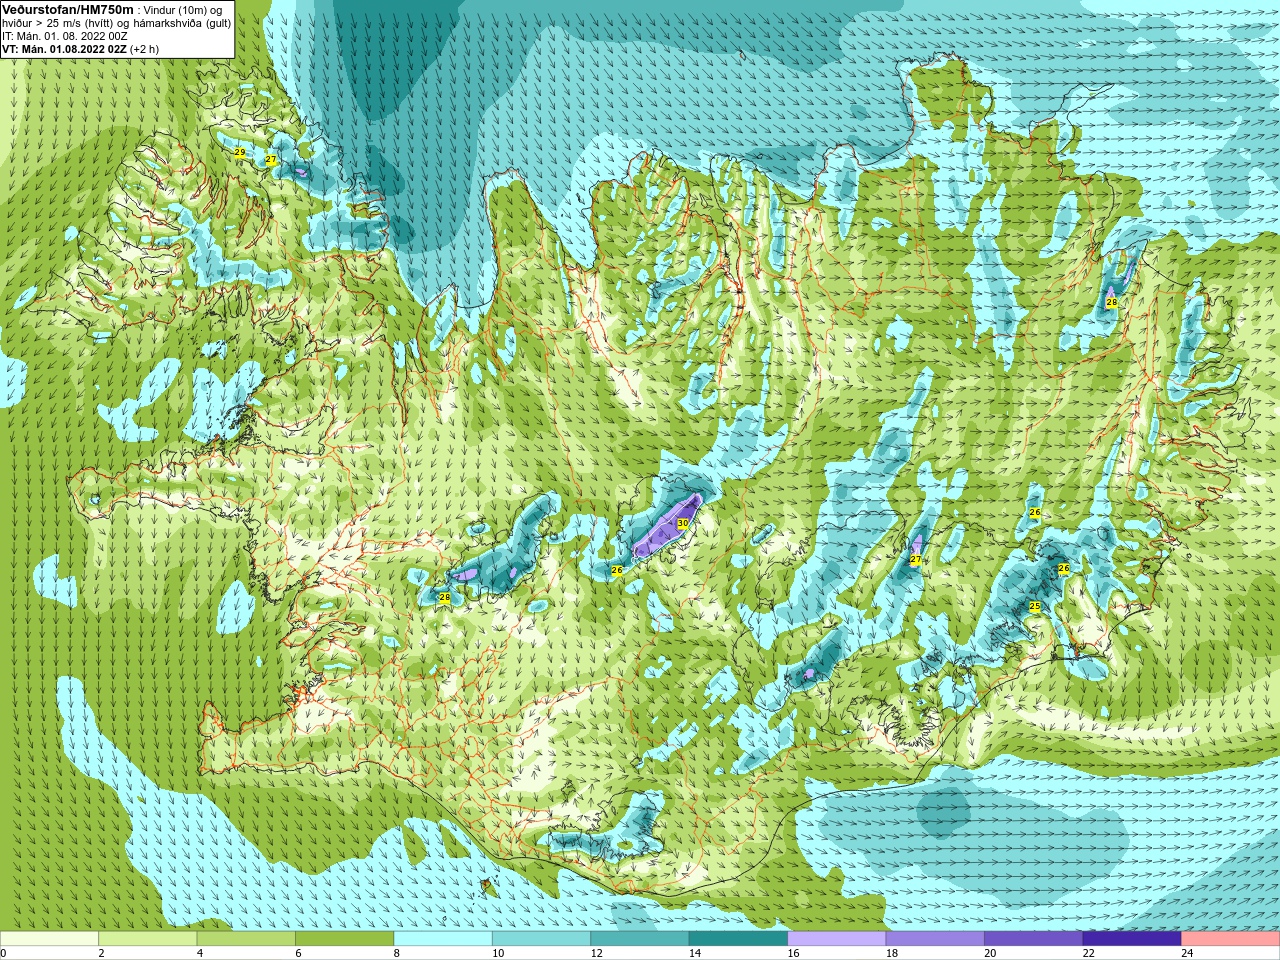Click the legend scale value 24

pyautogui.click(x=1187, y=953)
